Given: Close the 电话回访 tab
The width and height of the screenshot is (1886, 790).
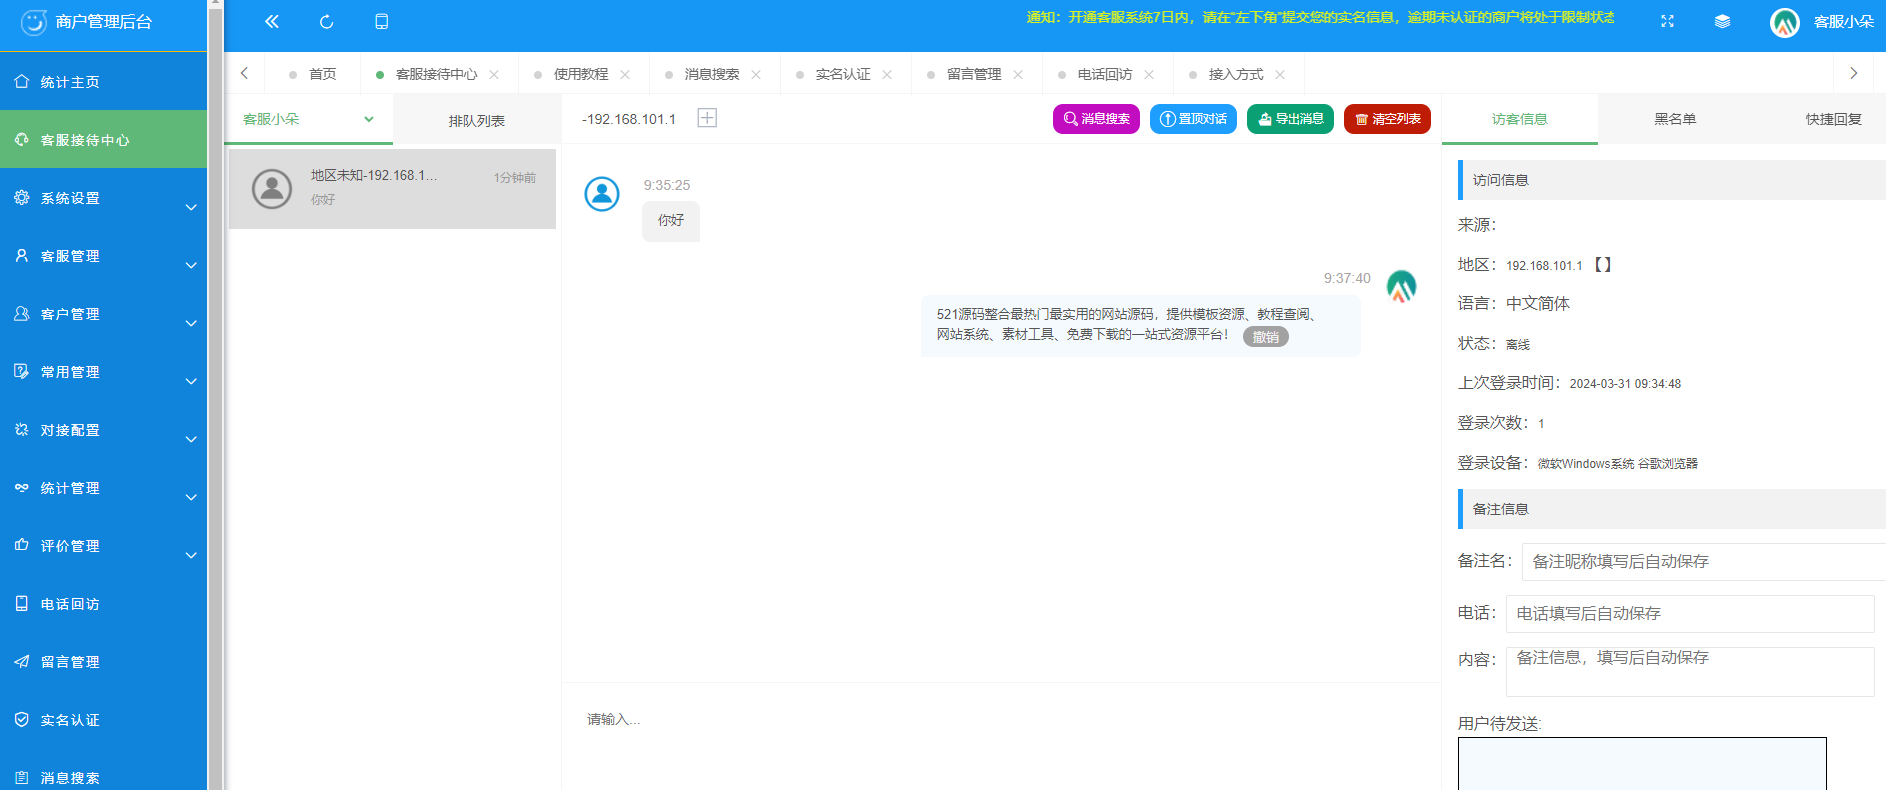Looking at the screenshot, I should (x=1149, y=75).
